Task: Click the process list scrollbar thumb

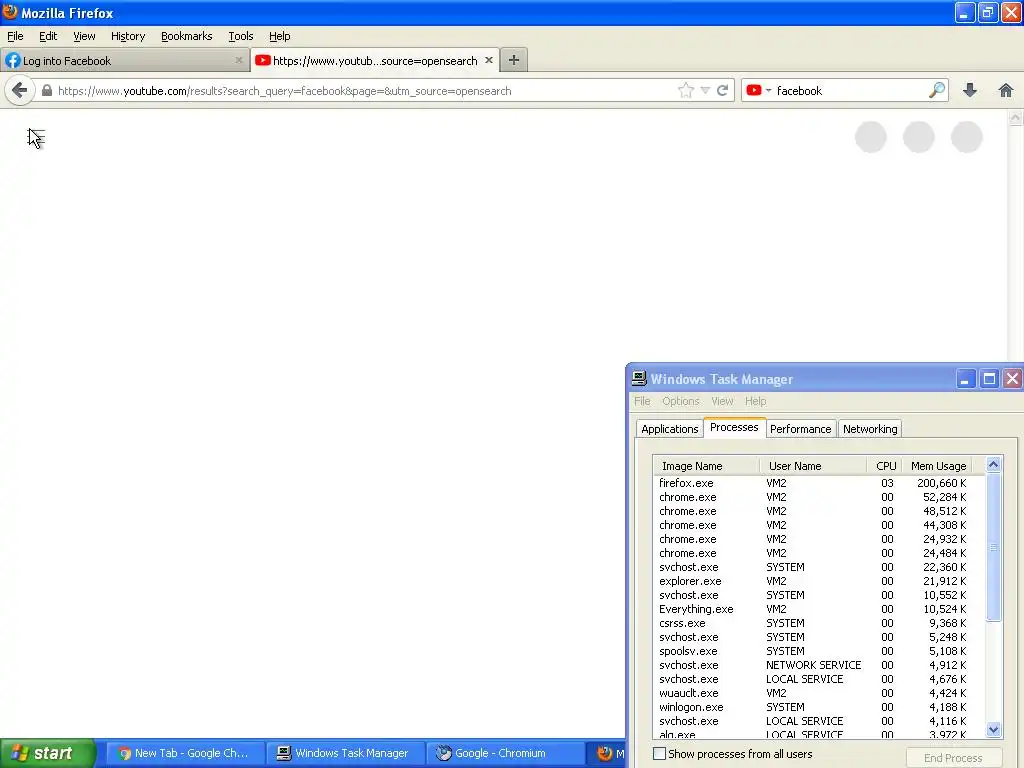Action: click(x=993, y=547)
